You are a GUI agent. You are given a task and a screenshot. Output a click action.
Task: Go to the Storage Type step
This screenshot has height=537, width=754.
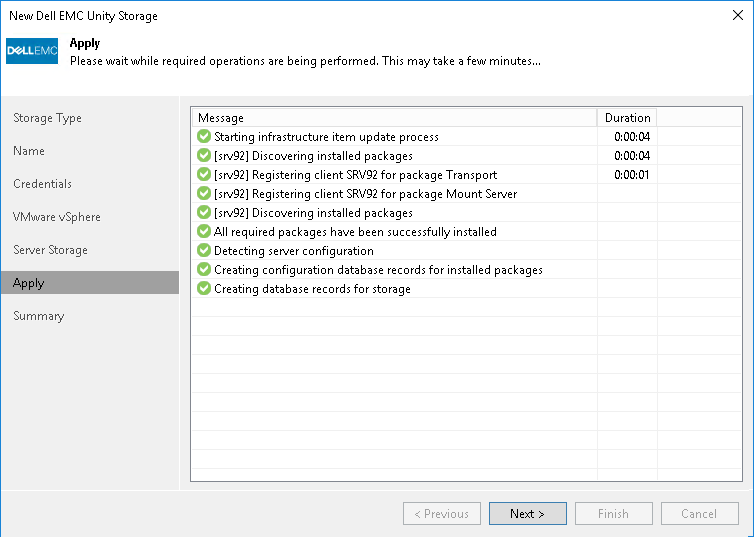[x=47, y=118]
